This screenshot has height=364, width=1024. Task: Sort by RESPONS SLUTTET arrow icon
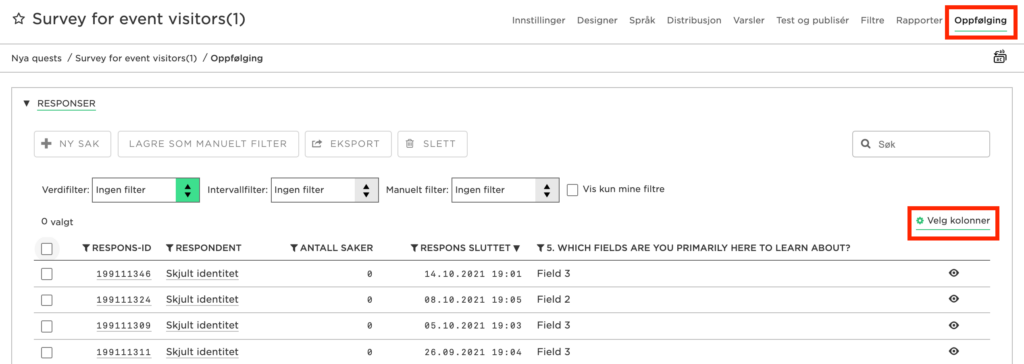click(517, 248)
